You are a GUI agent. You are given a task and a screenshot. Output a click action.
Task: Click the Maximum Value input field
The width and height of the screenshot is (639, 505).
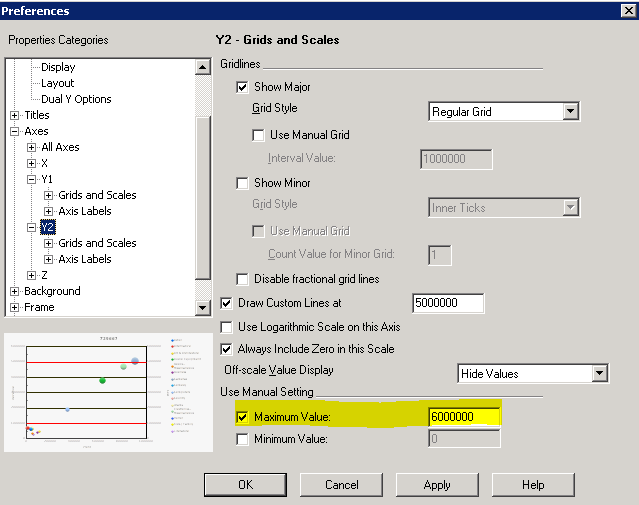click(463, 417)
